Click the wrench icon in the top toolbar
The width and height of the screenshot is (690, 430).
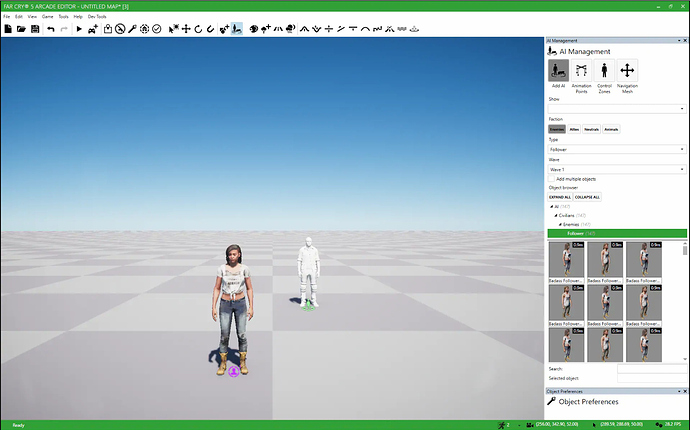[132, 29]
